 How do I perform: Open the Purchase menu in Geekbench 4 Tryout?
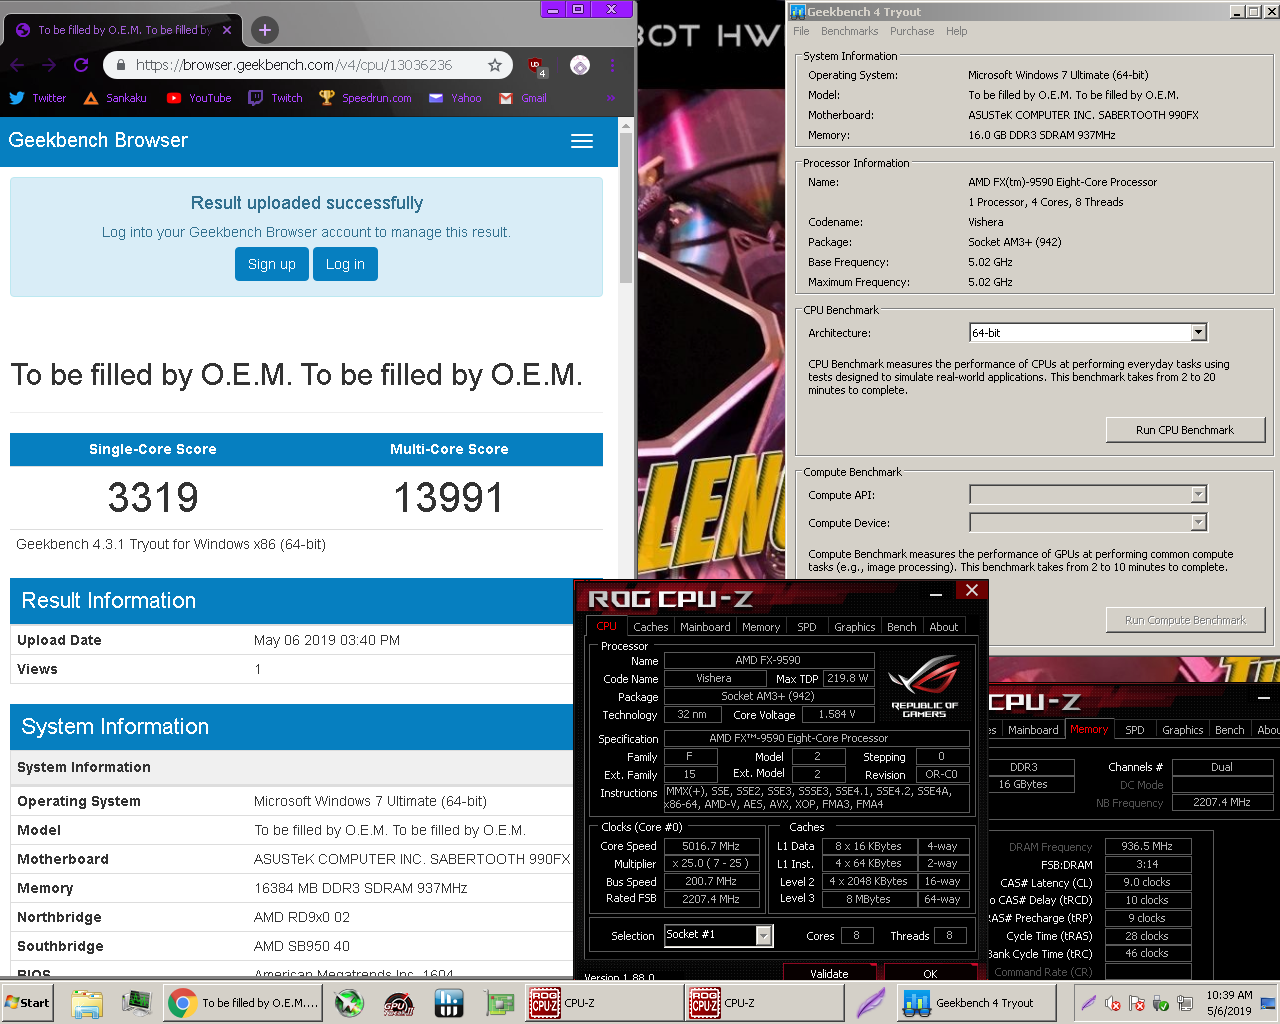[912, 31]
